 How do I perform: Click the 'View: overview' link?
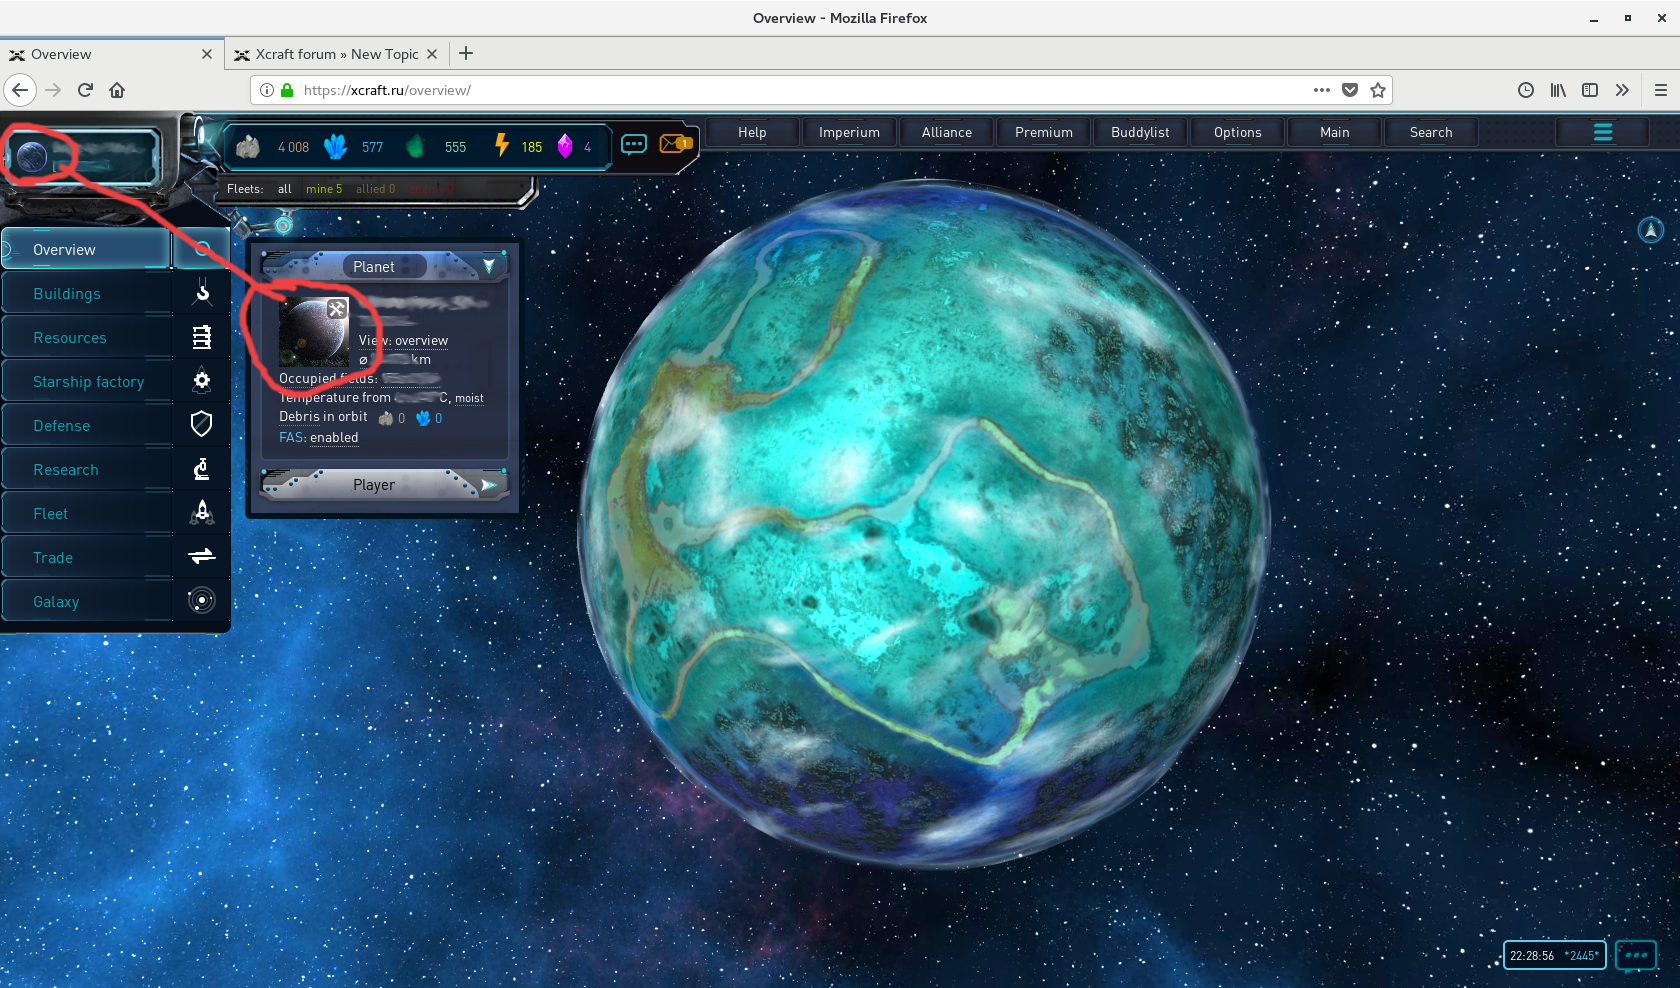[x=403, y=341]
